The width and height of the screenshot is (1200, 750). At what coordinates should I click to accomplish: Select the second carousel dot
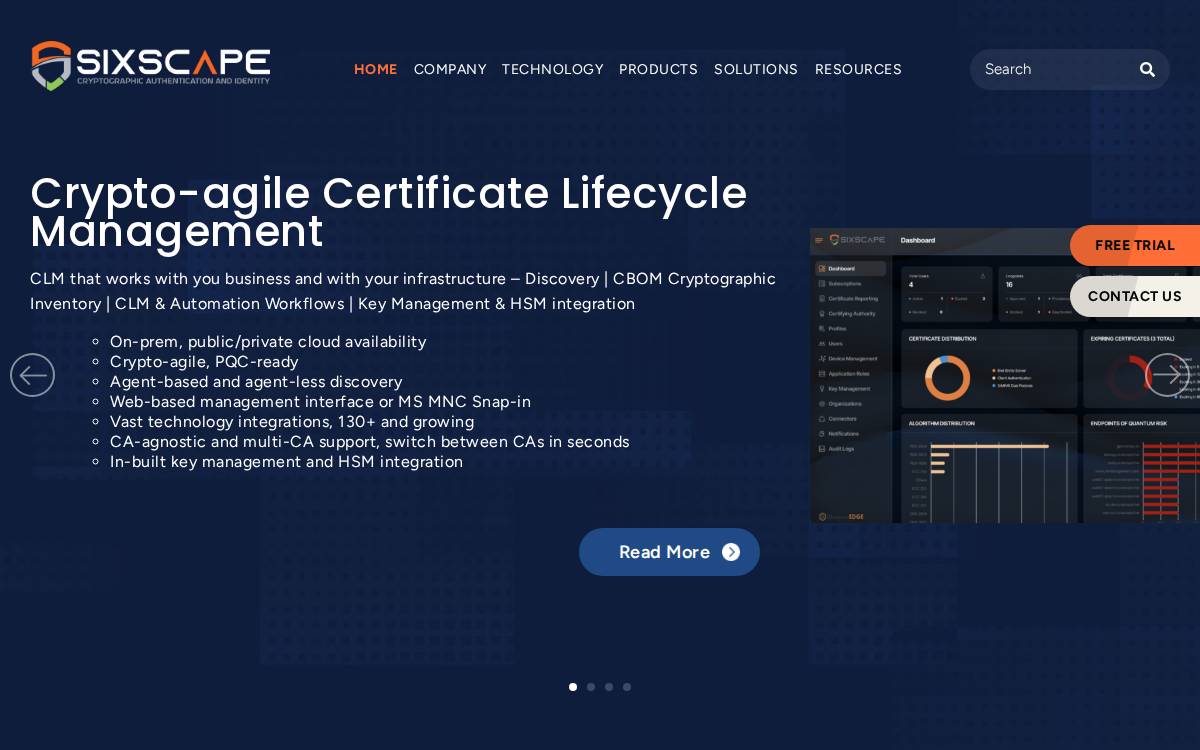point(591,687)
